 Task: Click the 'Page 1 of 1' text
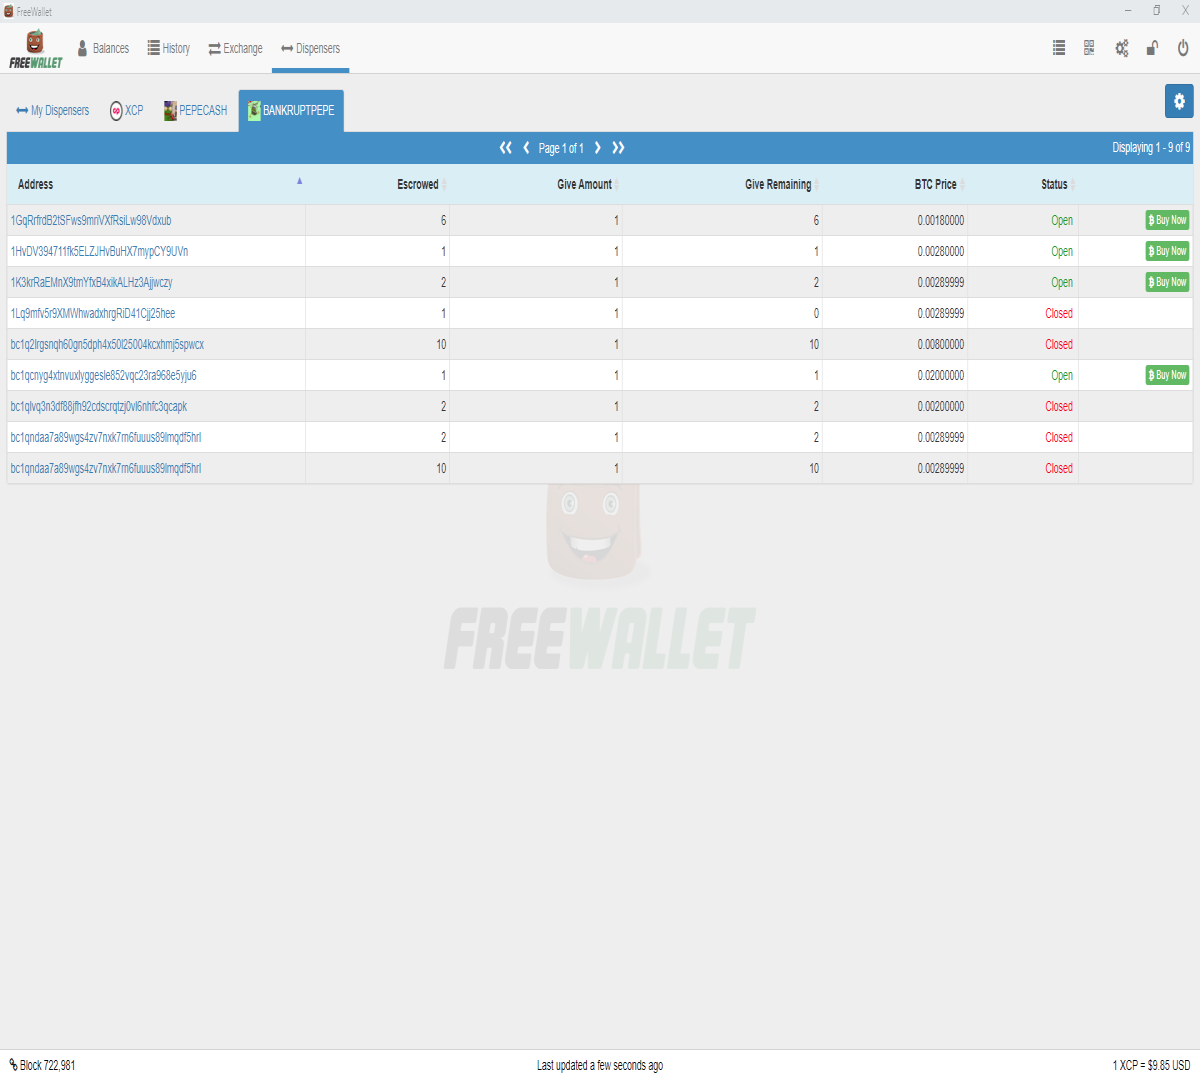tap(561, 148)
